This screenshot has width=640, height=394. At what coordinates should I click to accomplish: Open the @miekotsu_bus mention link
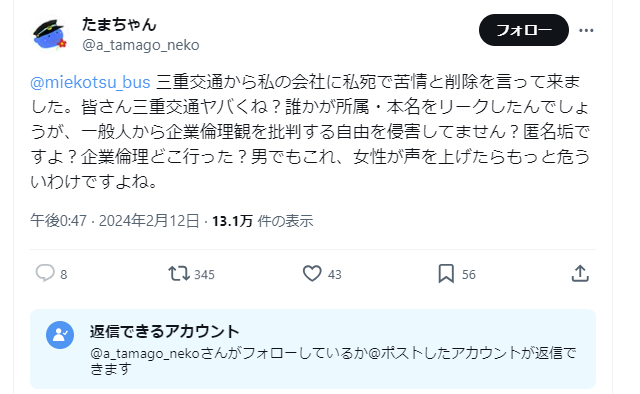(90, 82)
